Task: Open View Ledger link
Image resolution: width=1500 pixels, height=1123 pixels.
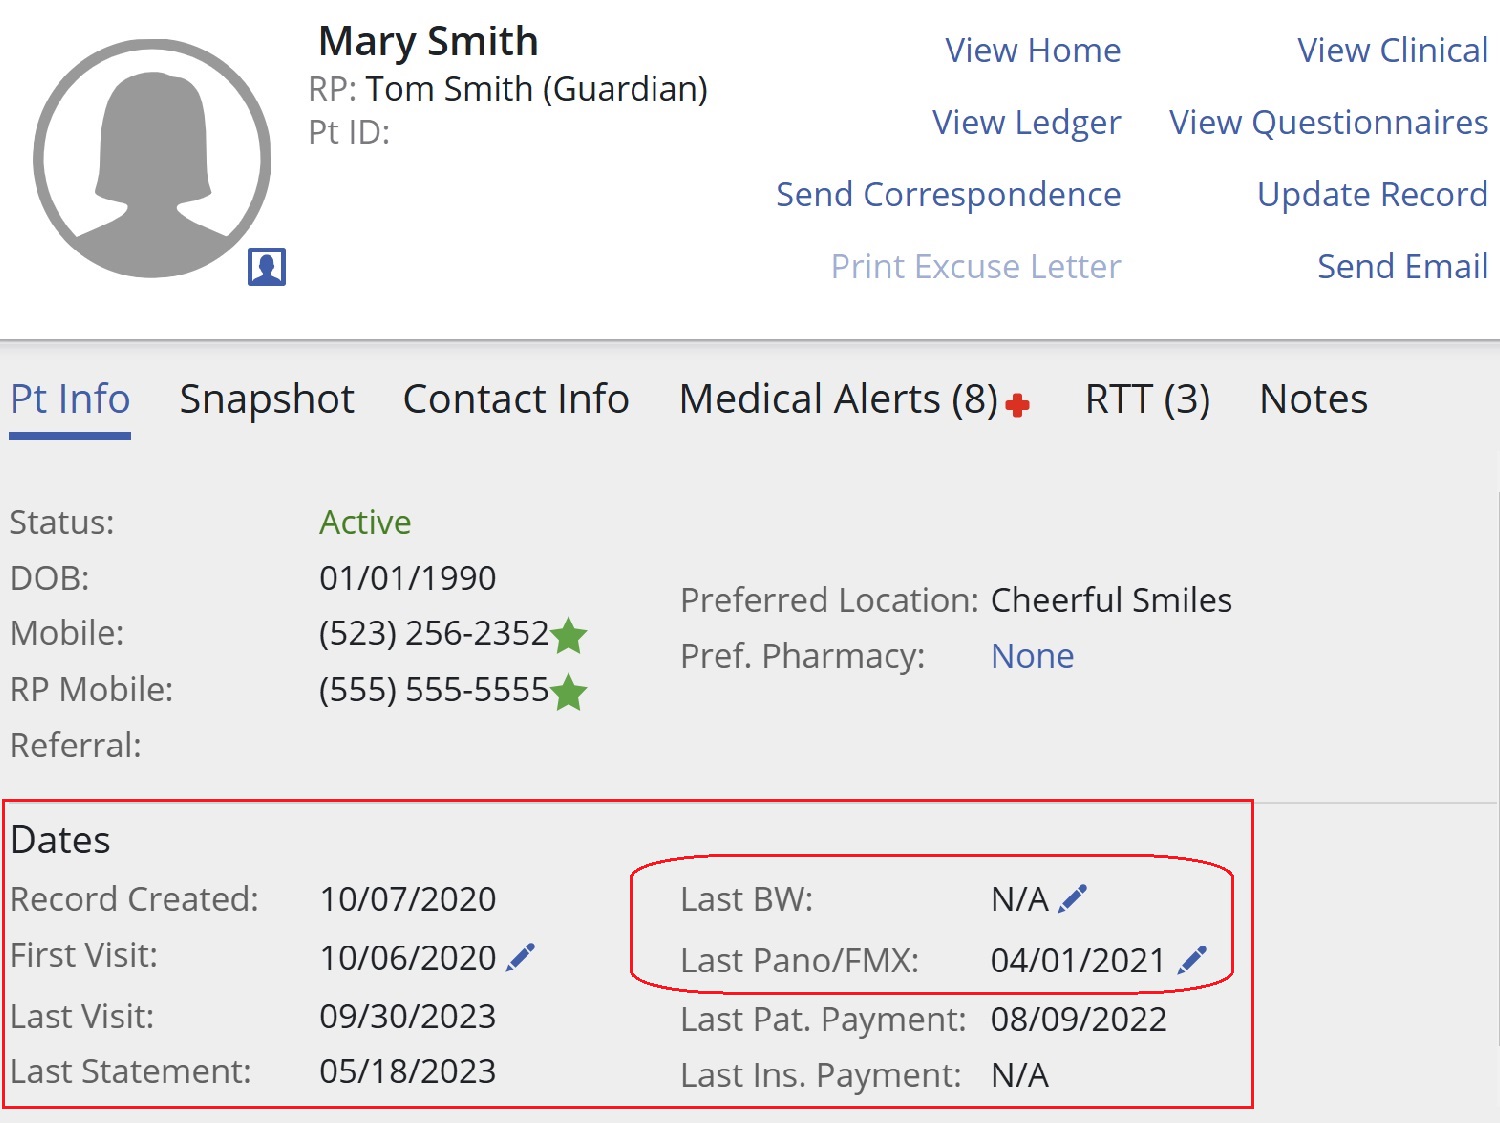Action: [x=1026, y=122]
